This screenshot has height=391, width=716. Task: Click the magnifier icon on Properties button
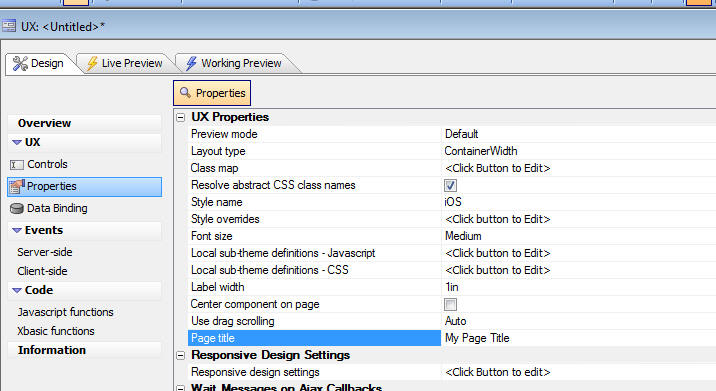coord(185,92)
